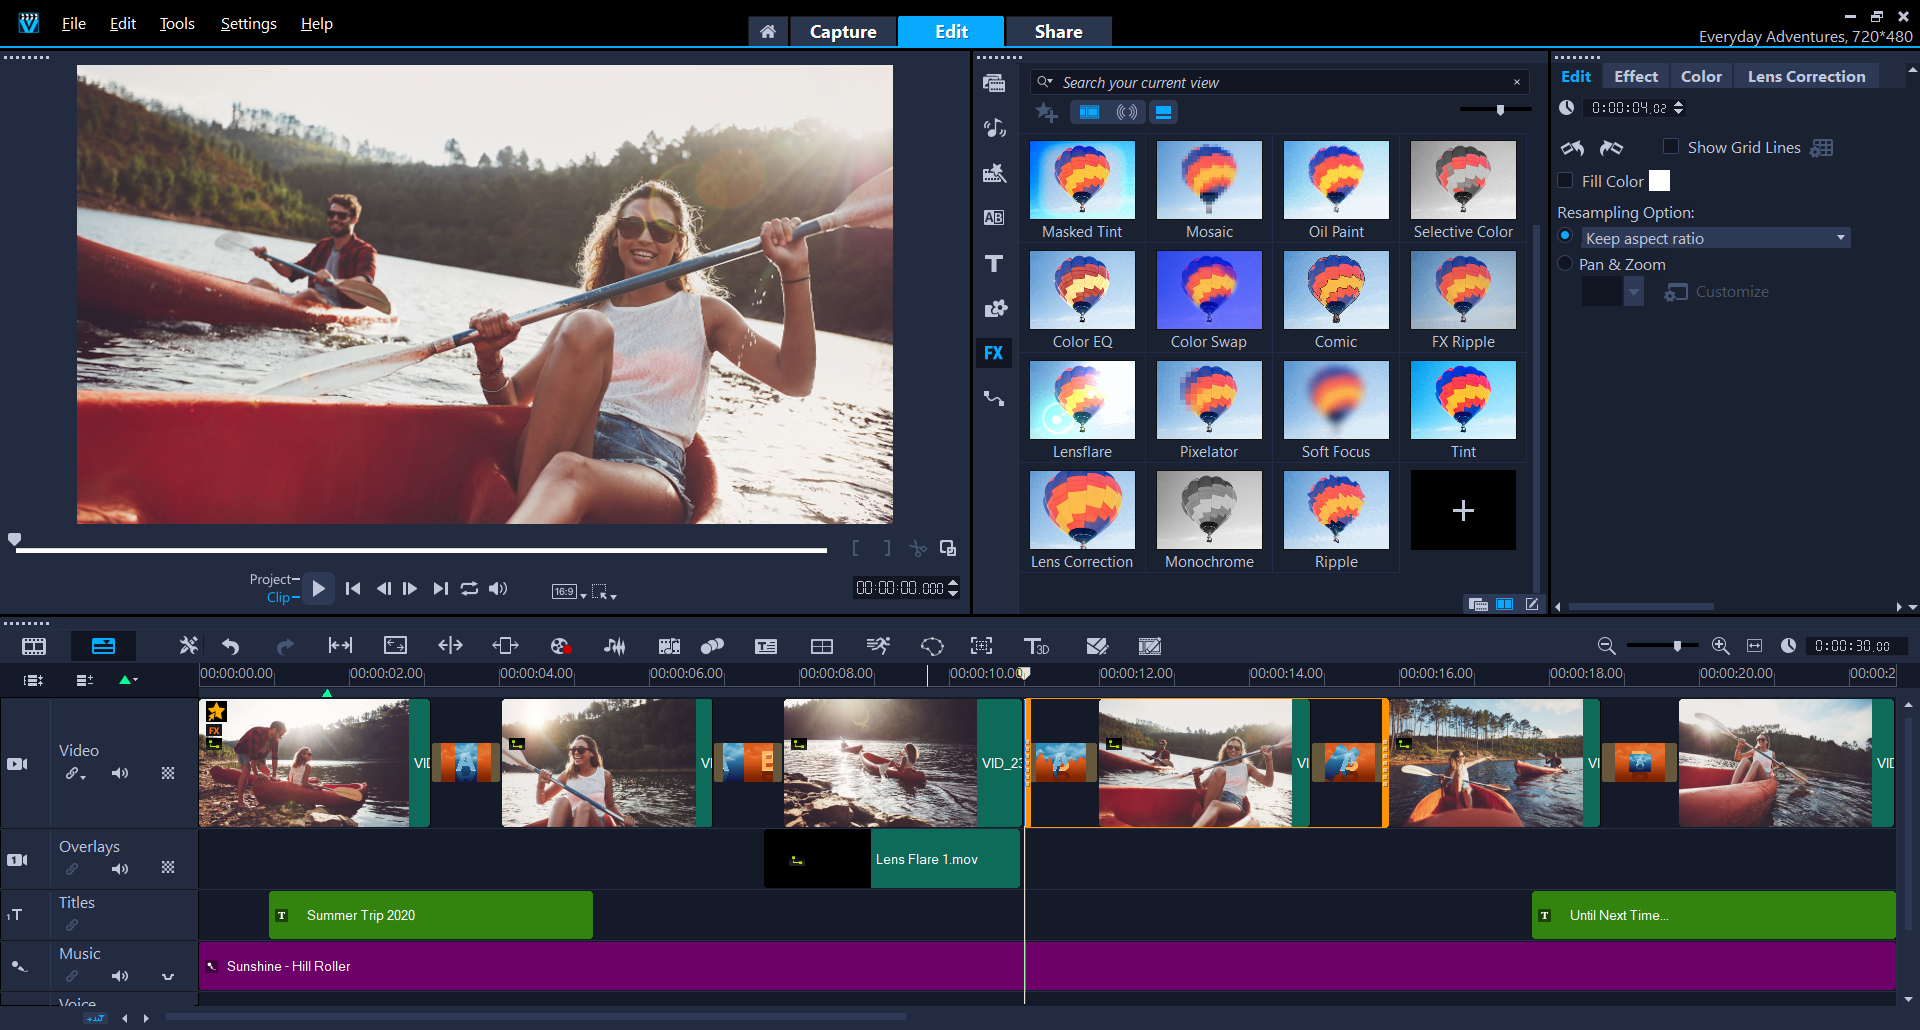Switch to the Lens Correction tab
Viewport: 1920px width, 1030px height.
coord(1806,76)
